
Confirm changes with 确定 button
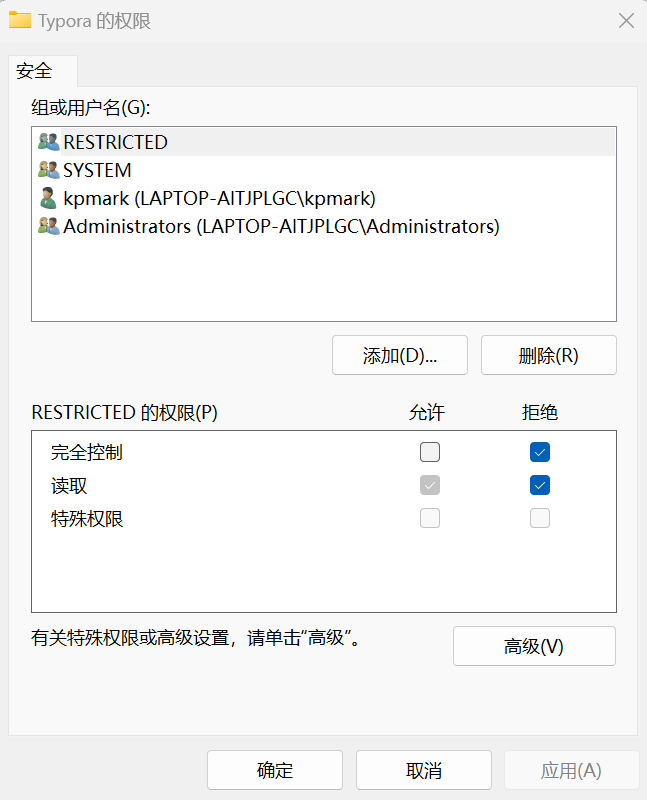[275, 770]
